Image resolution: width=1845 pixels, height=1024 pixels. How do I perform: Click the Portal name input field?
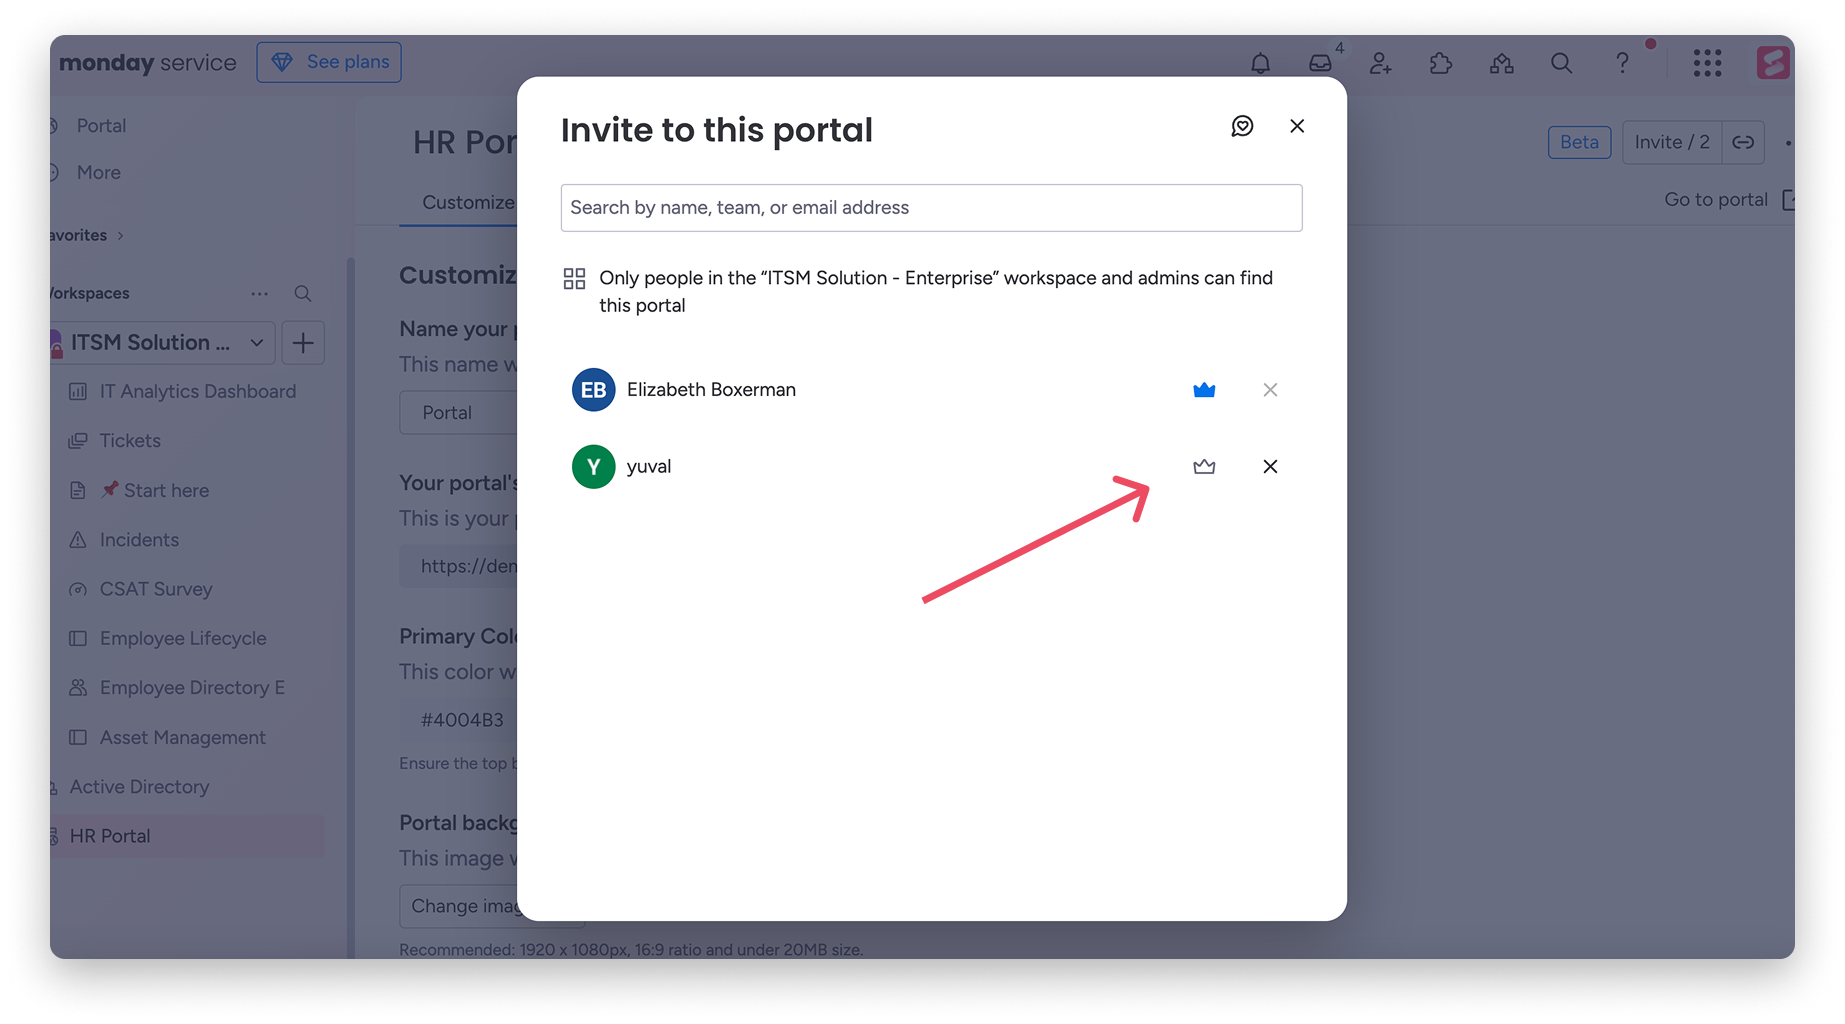(x=458, y=413)
